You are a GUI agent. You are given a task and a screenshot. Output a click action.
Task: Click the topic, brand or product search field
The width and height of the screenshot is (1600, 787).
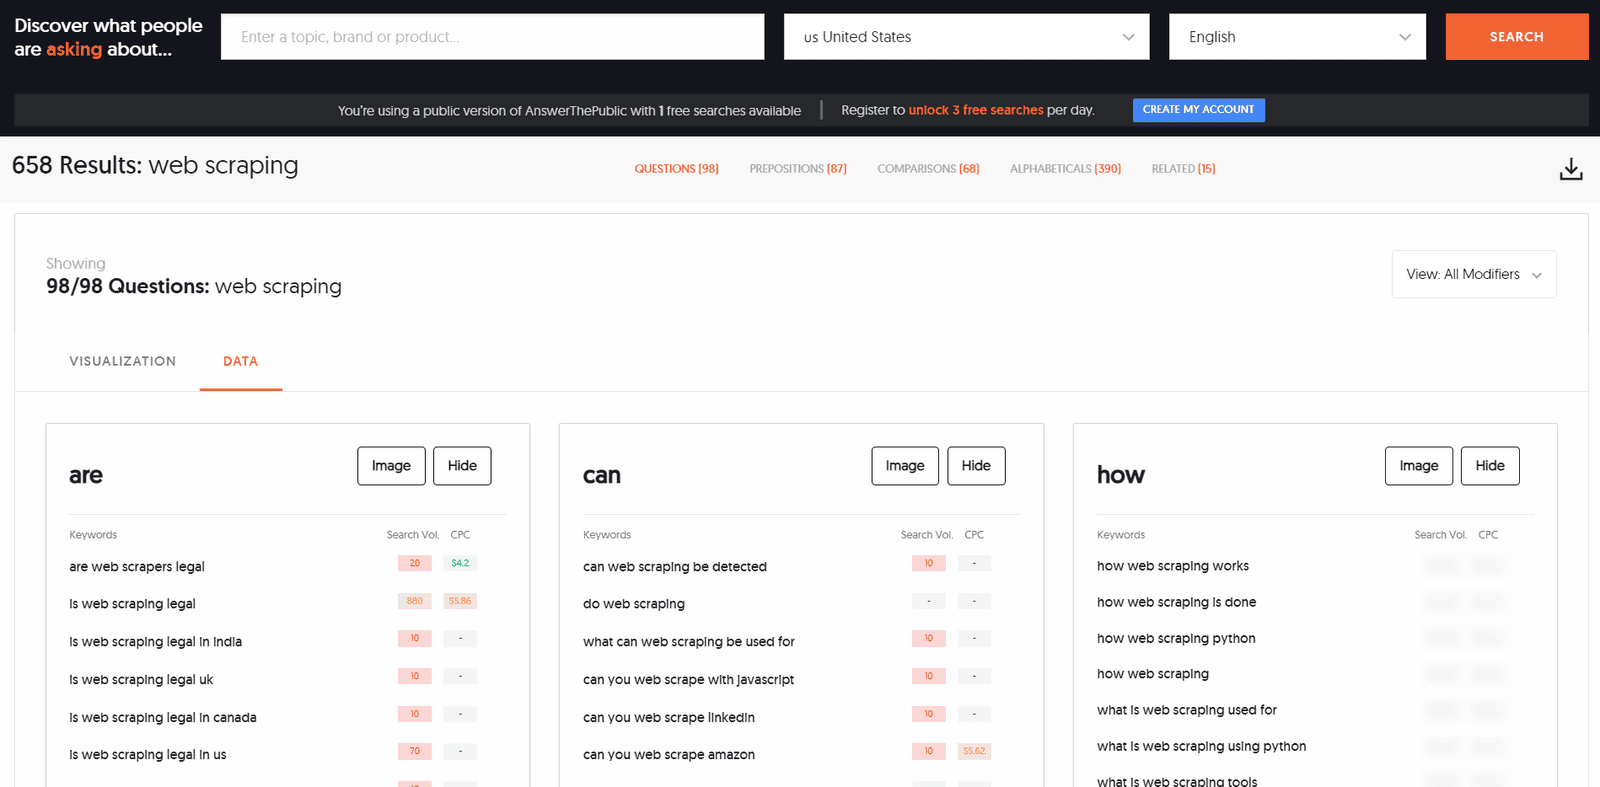[492, 37]
